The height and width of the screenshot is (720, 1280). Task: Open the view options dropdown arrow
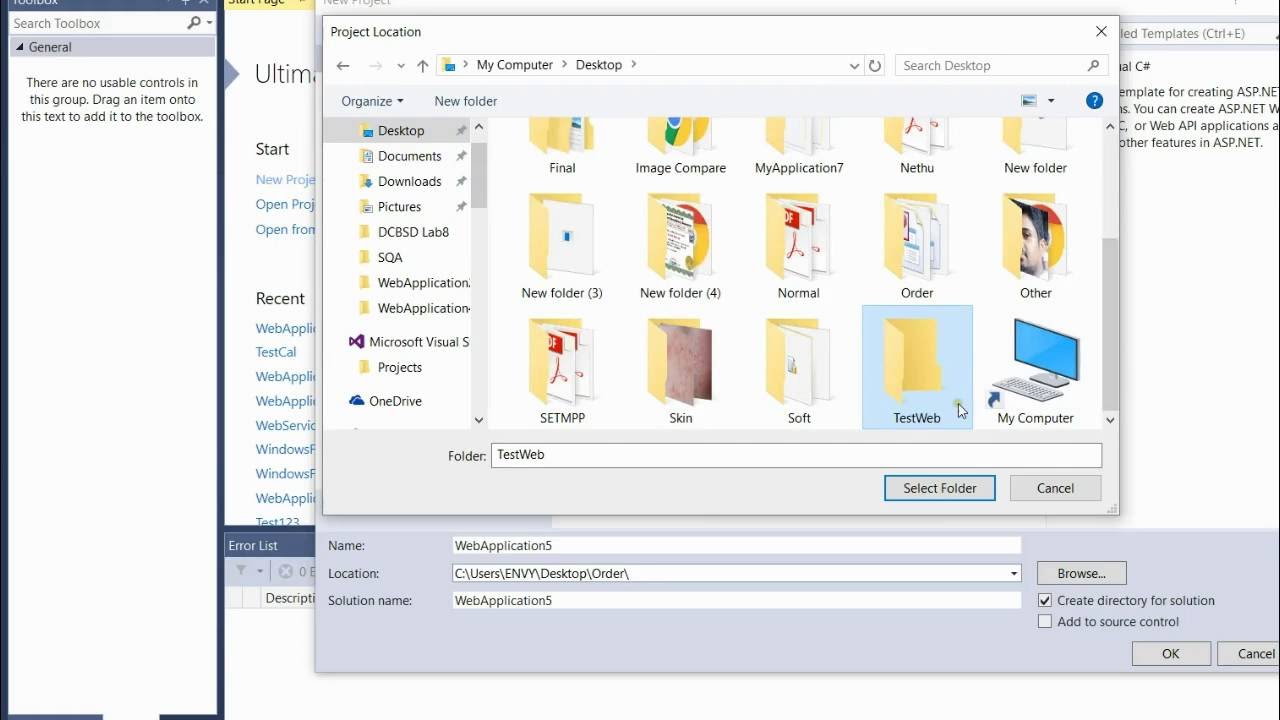(1051, 101)
